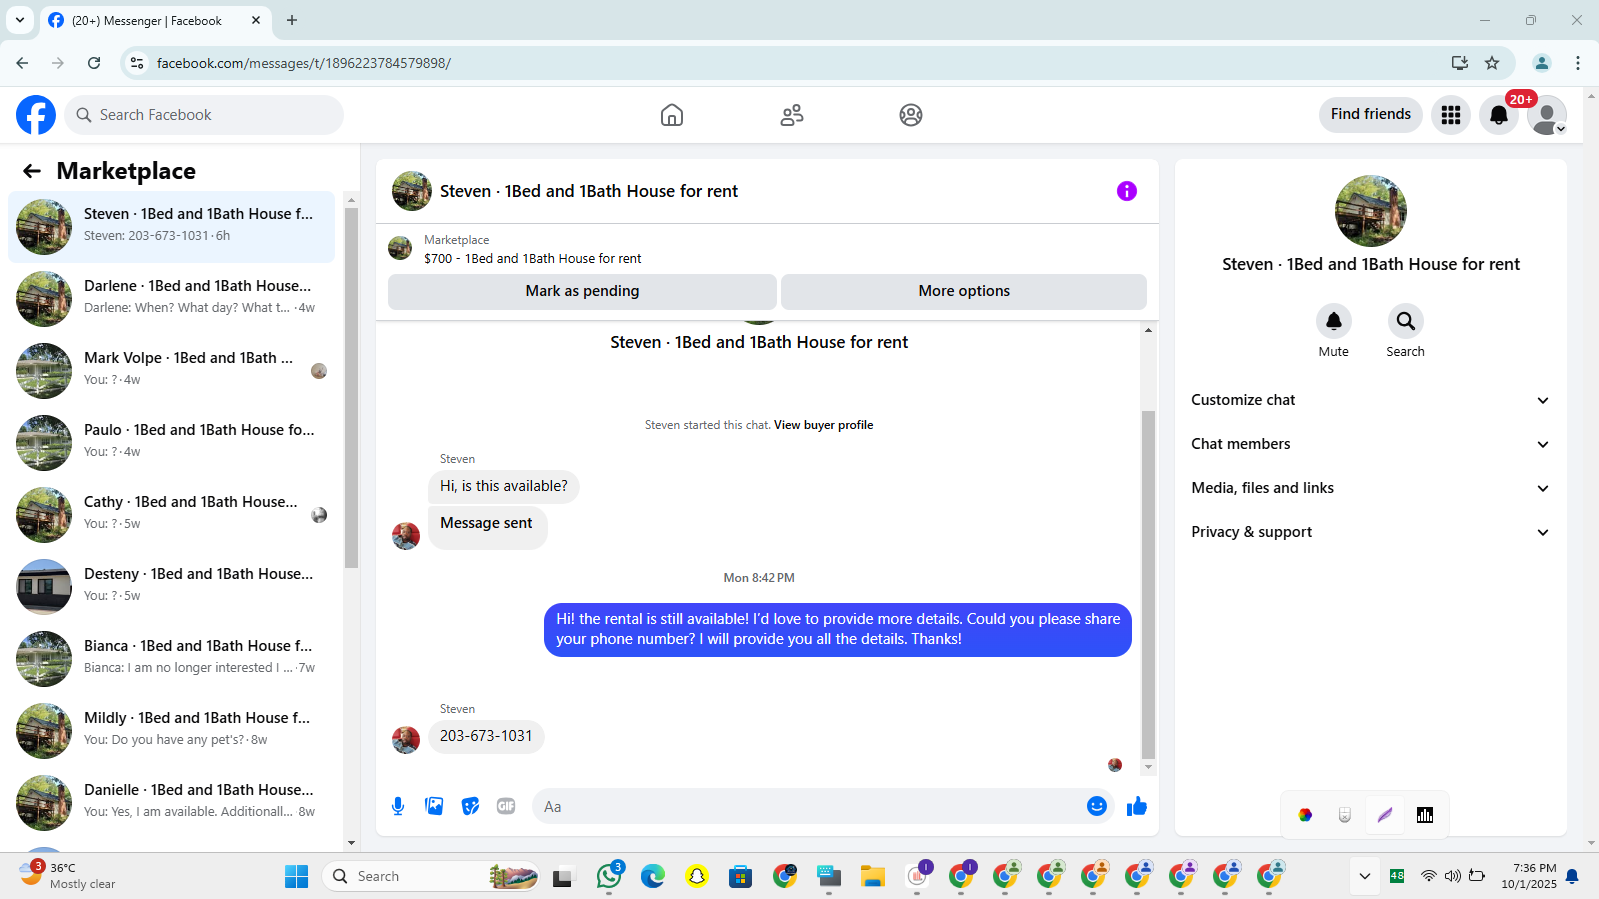This screenshot has width=1599, height=899.
Task: Choose a sticker from the sticker icon
Action: click(x=470, y=806)
